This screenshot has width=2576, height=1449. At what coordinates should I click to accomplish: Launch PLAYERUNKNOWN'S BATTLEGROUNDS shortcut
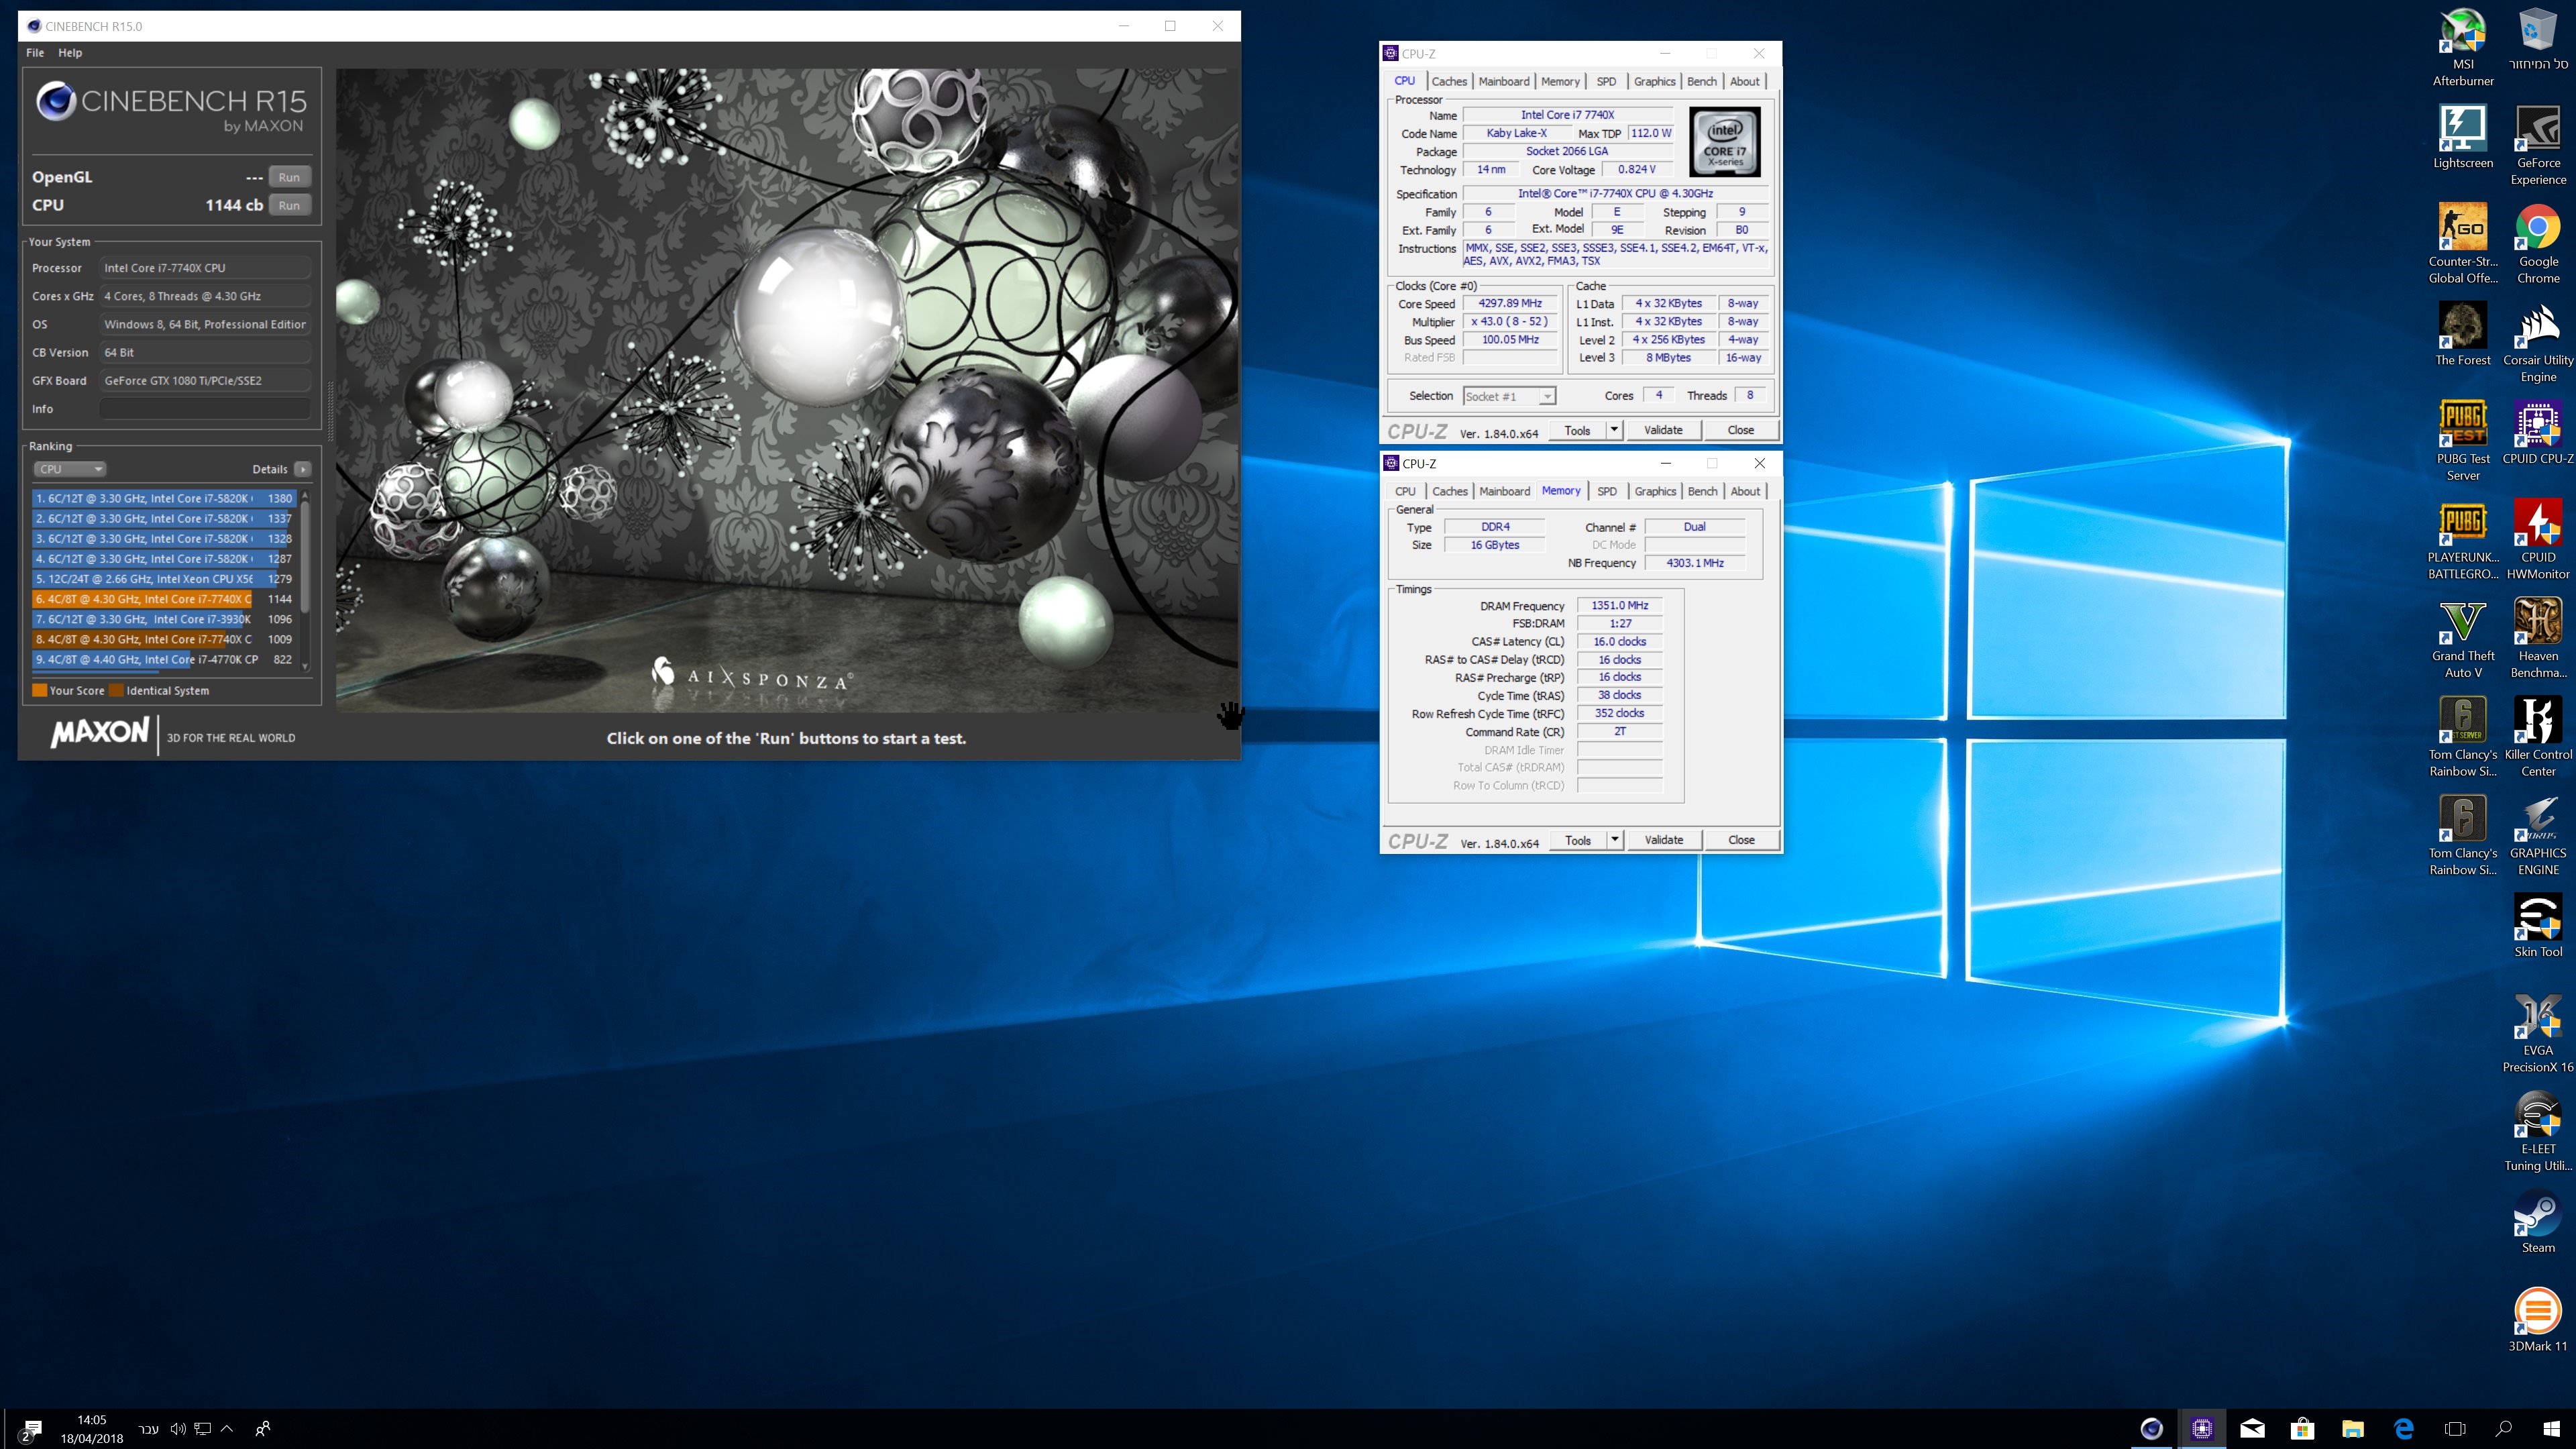[x=2462, y=540]
